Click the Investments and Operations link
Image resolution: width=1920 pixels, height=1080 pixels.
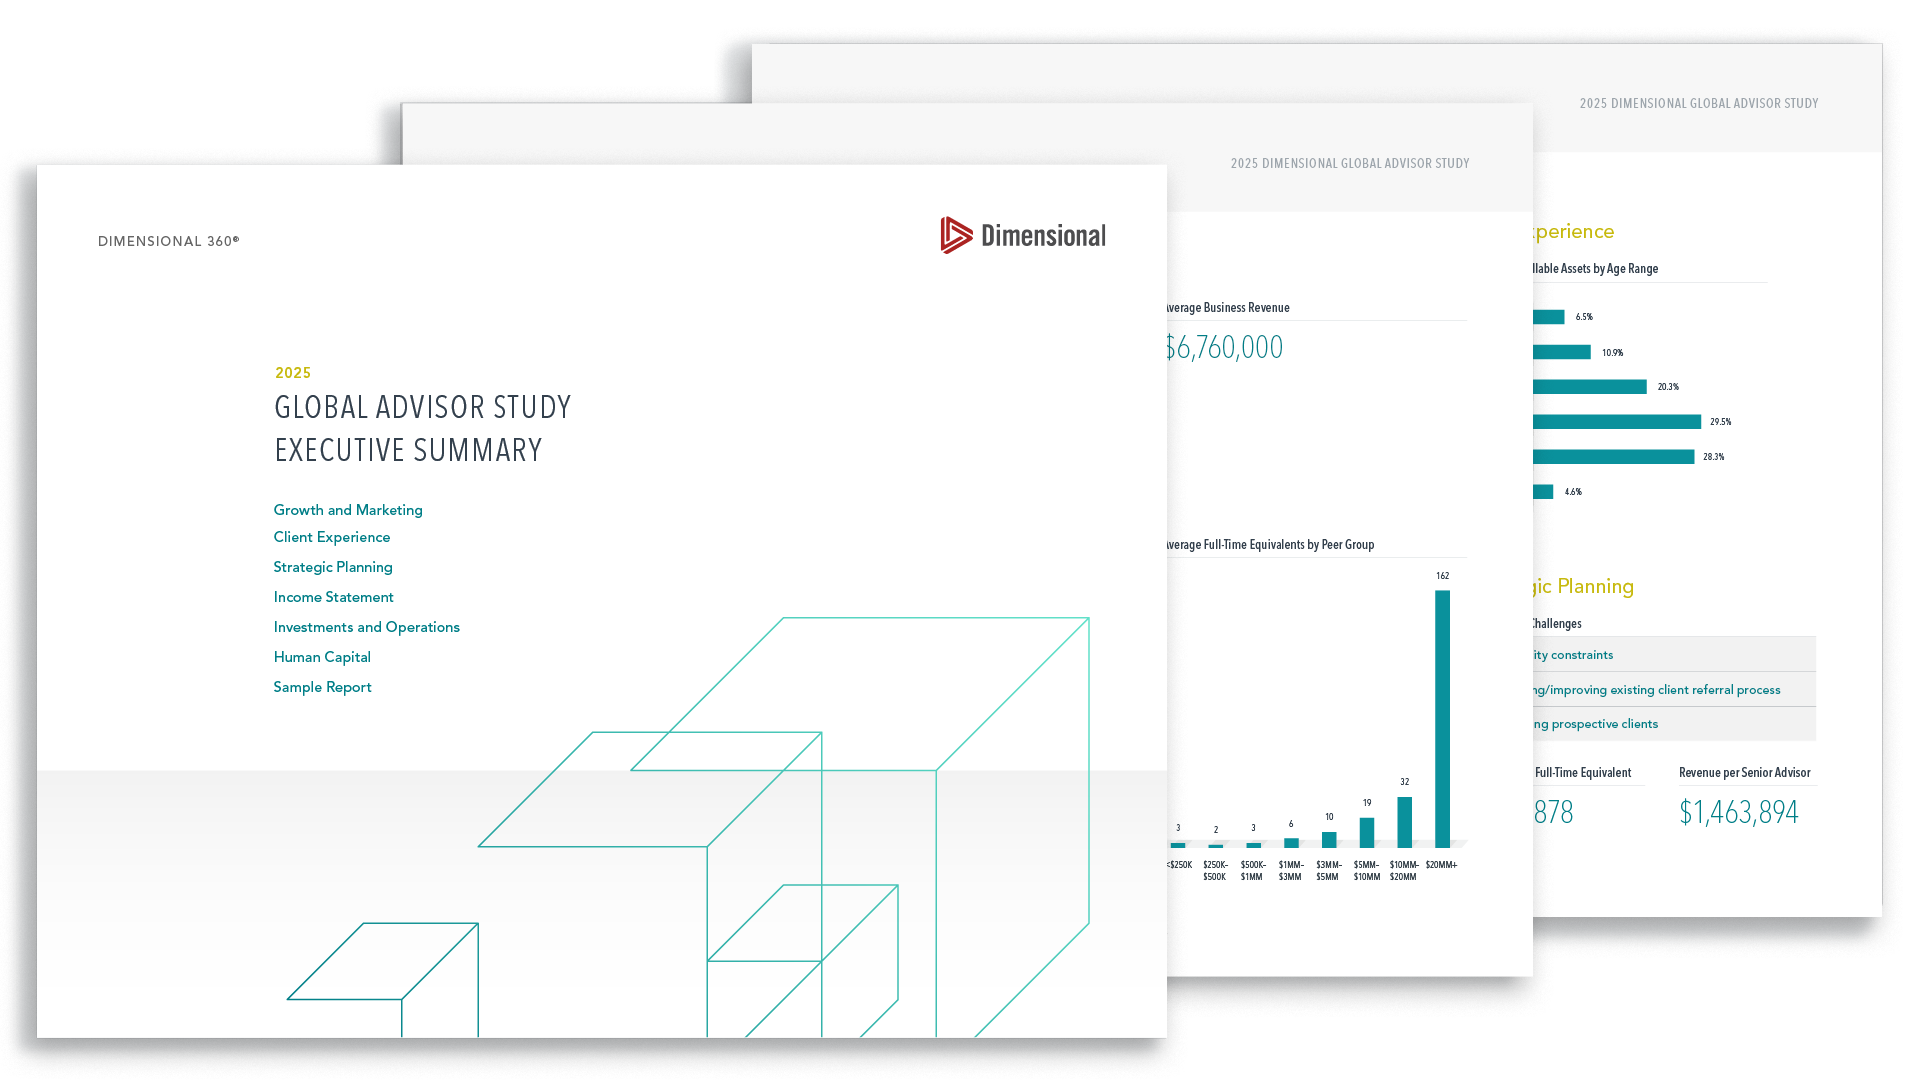coord(366,627)
